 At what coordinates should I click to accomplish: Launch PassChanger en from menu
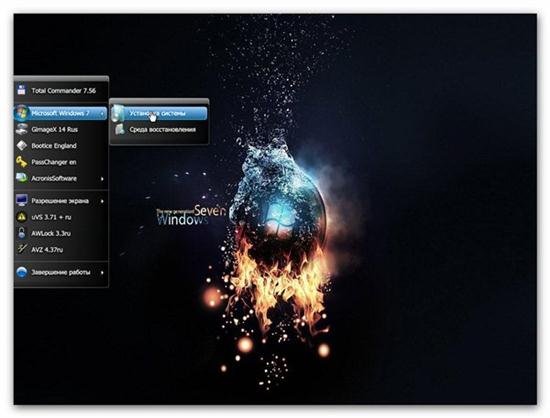click(61, 162)
